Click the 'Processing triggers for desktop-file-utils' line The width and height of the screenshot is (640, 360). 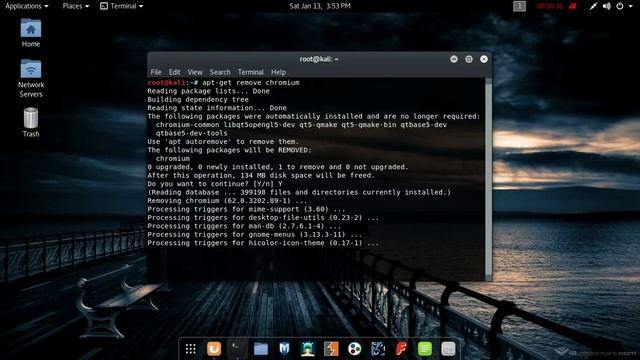pyautogui.click(x=263, y=218)
